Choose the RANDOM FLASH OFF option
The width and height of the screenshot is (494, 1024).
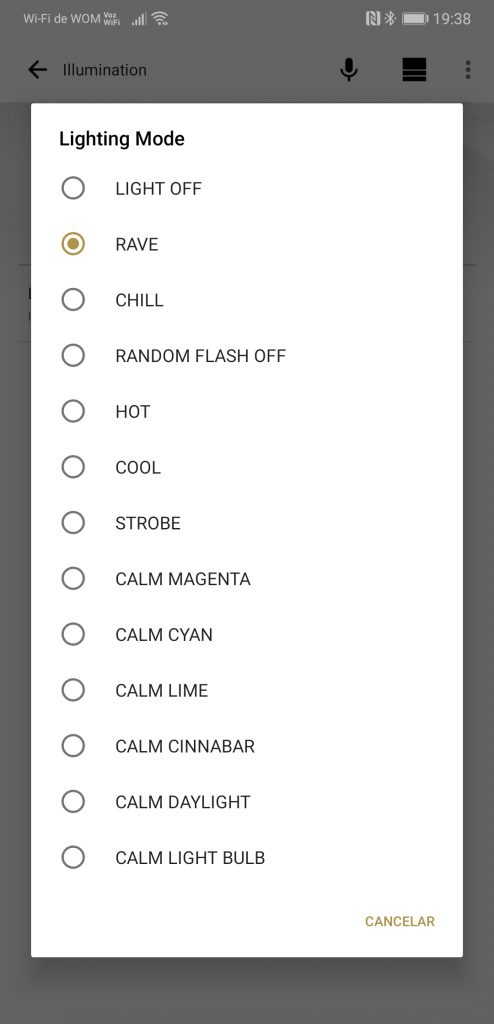pyautogui.click(x=247, y=356)
